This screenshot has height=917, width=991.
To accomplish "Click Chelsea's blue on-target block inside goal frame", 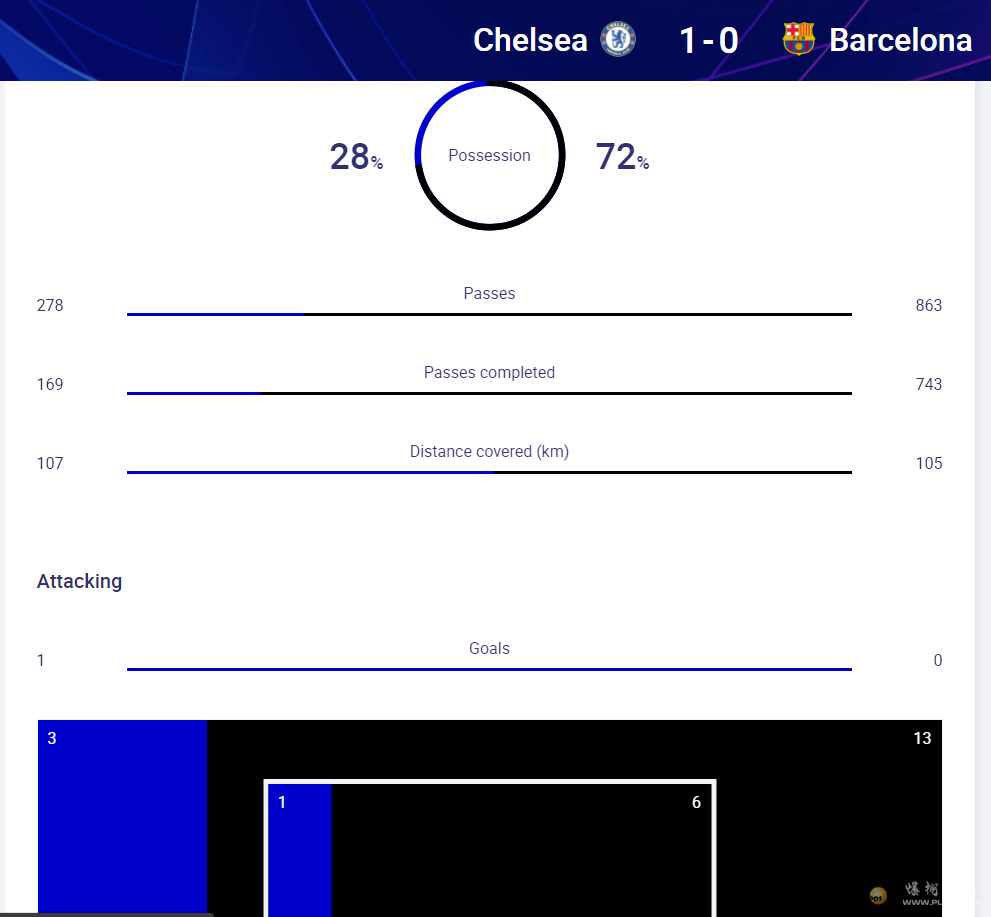I will click(x=300, y=850).
